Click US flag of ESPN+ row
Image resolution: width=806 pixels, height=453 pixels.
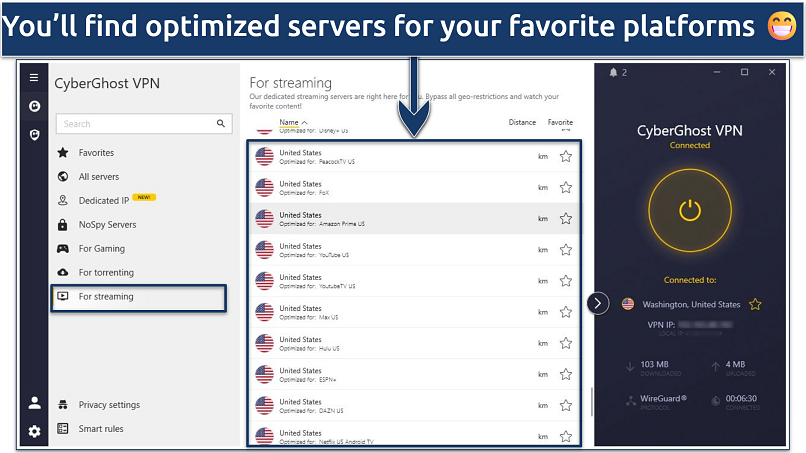click(264, 374)
